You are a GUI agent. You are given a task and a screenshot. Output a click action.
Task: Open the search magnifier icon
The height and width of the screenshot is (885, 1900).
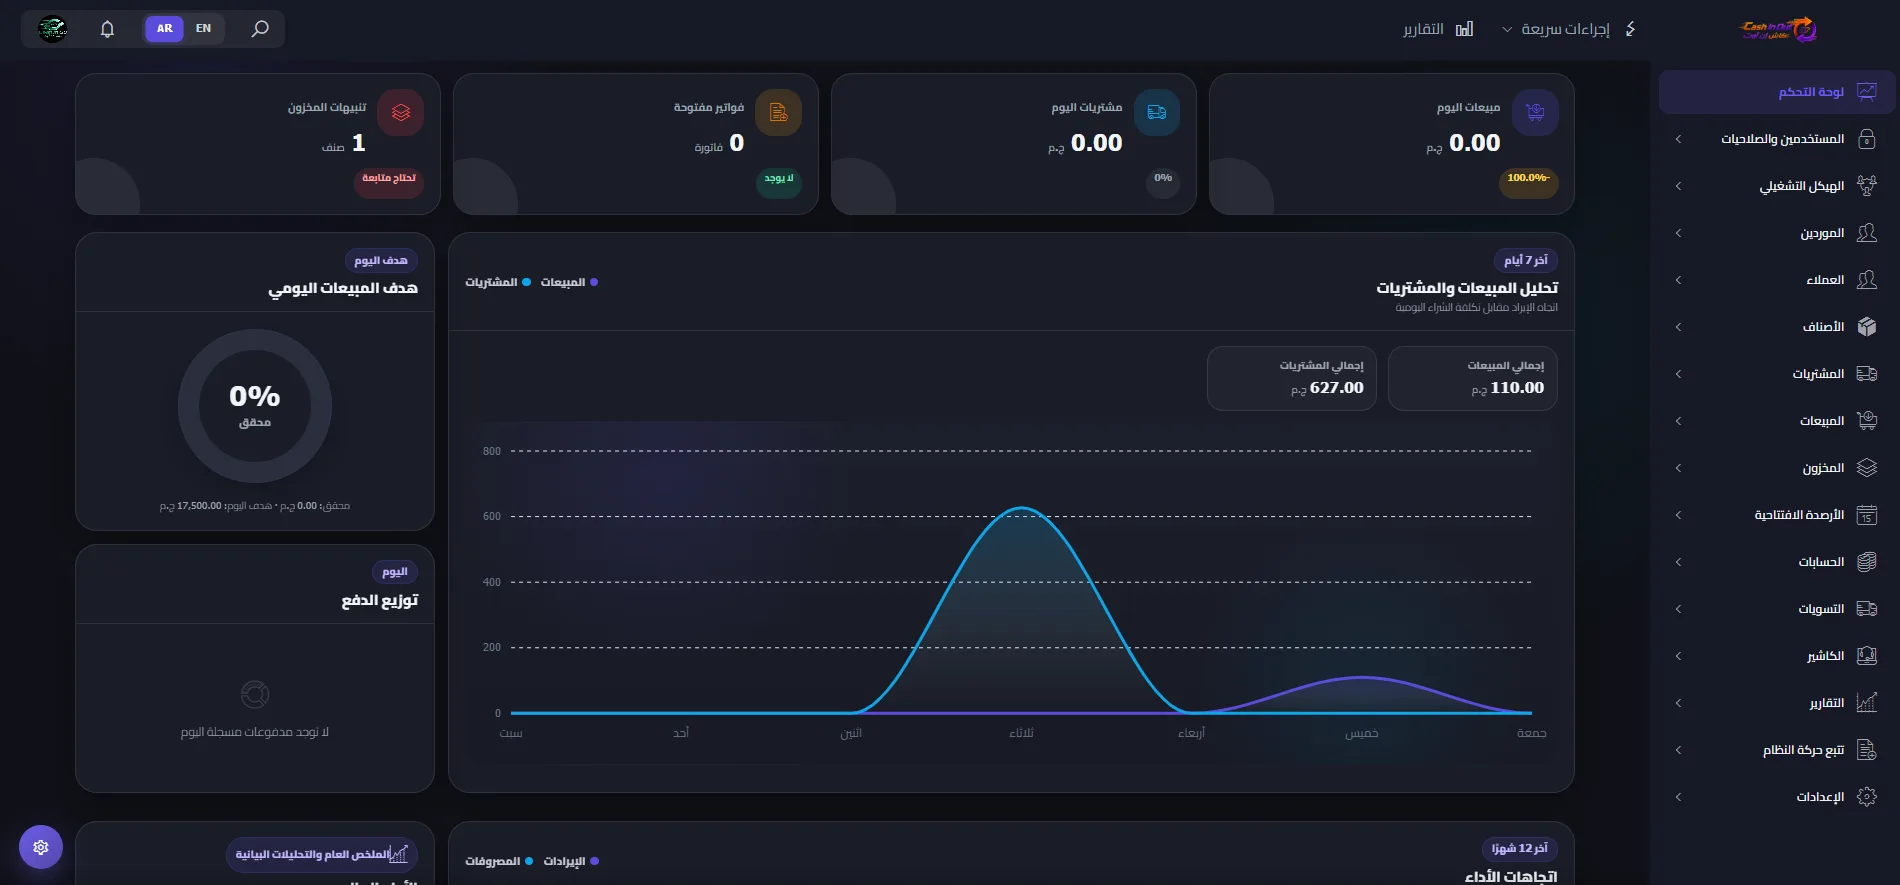click(x=260, y=29)
